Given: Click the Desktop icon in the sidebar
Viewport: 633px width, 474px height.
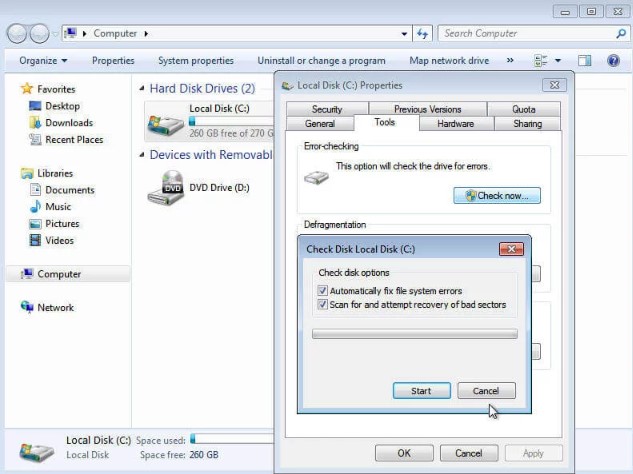Looking at the screenshot, I should pos(35,106).
